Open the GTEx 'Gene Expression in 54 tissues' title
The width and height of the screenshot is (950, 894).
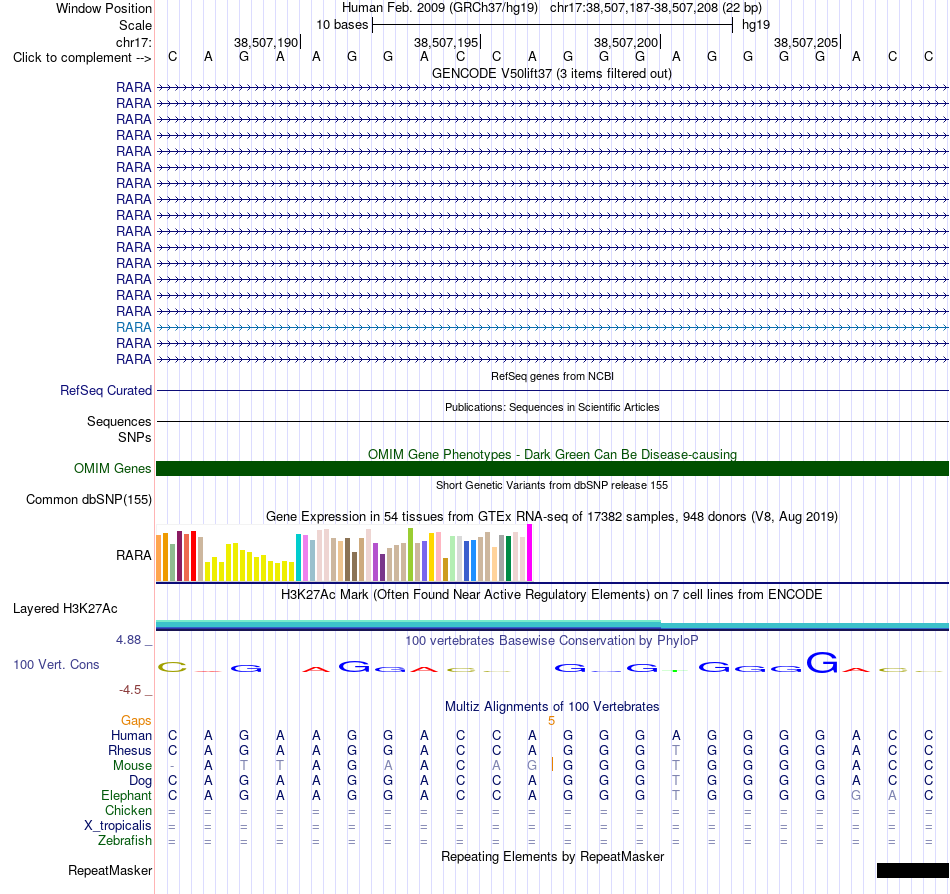click(552, 517)
